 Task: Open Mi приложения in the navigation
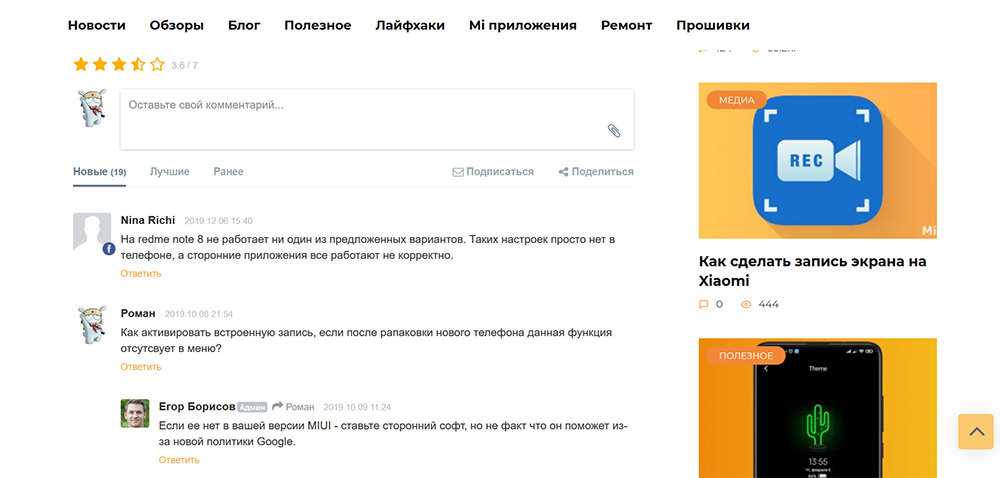tap(522, 25)
